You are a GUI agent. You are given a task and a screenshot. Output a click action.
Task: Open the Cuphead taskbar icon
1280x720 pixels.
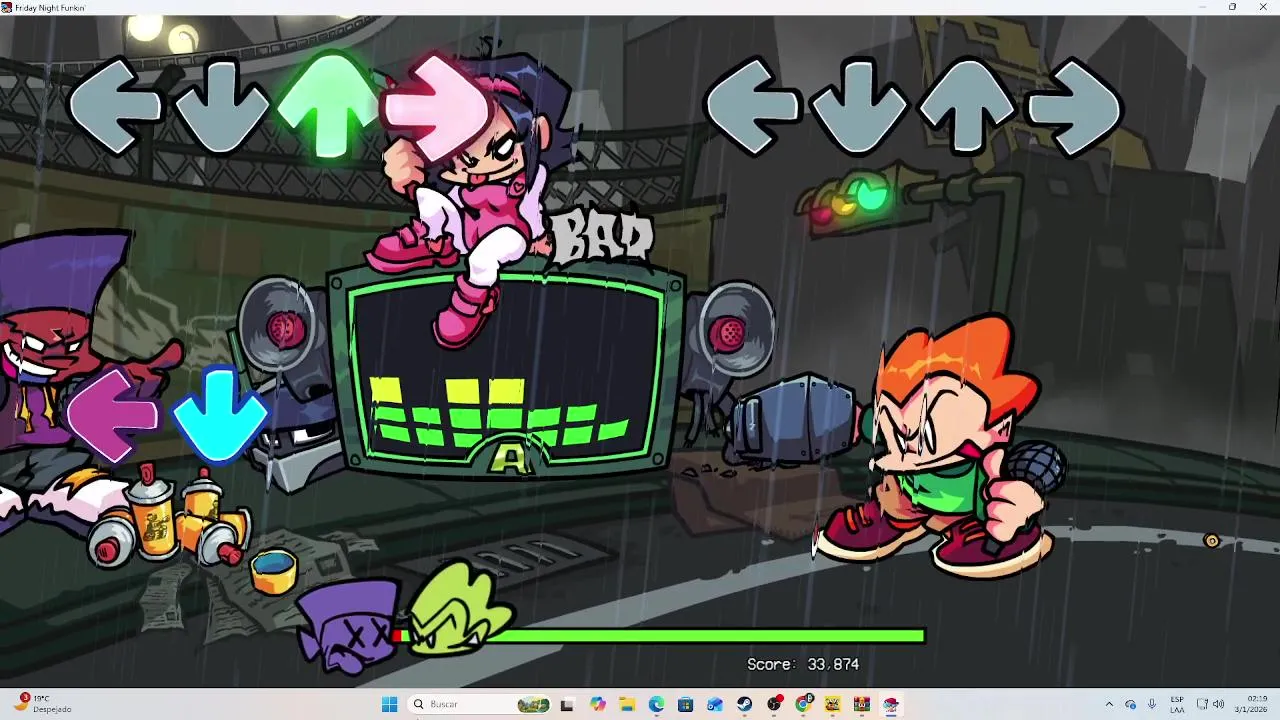pos(832,704)
